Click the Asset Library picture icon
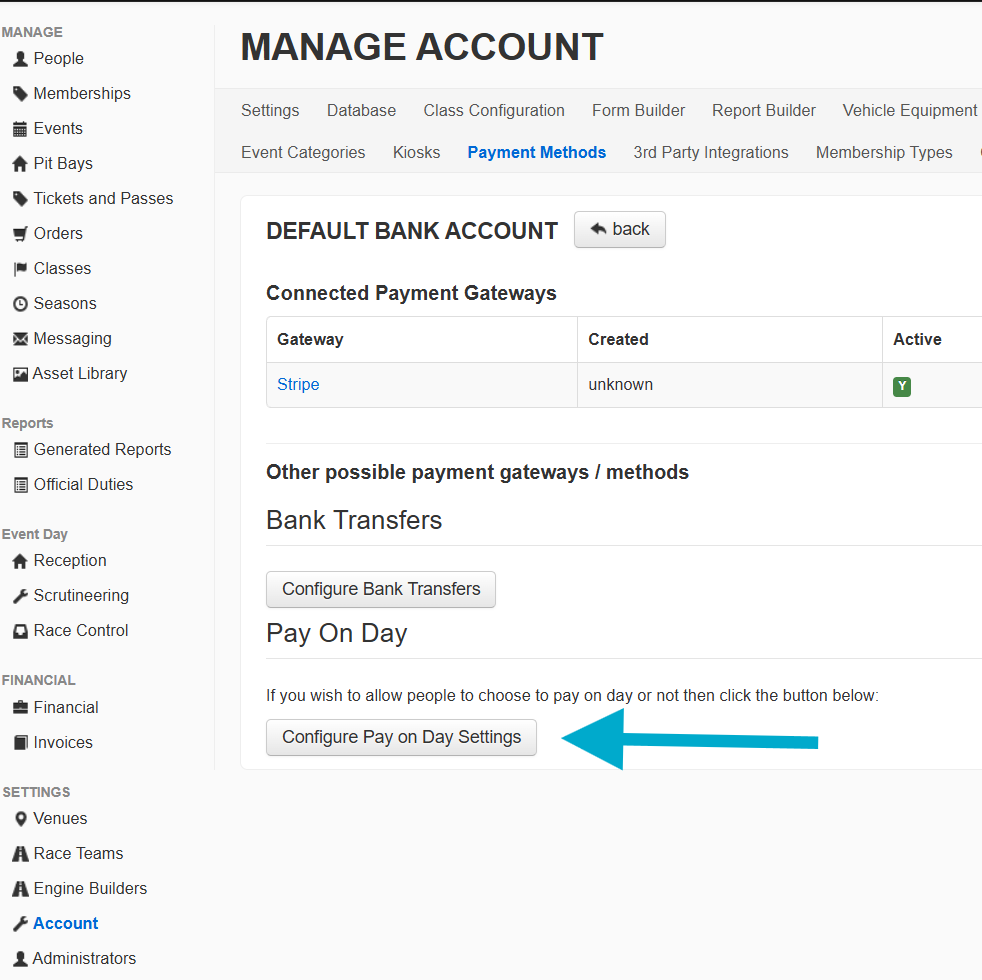982x980 pixels. [20, 374]
